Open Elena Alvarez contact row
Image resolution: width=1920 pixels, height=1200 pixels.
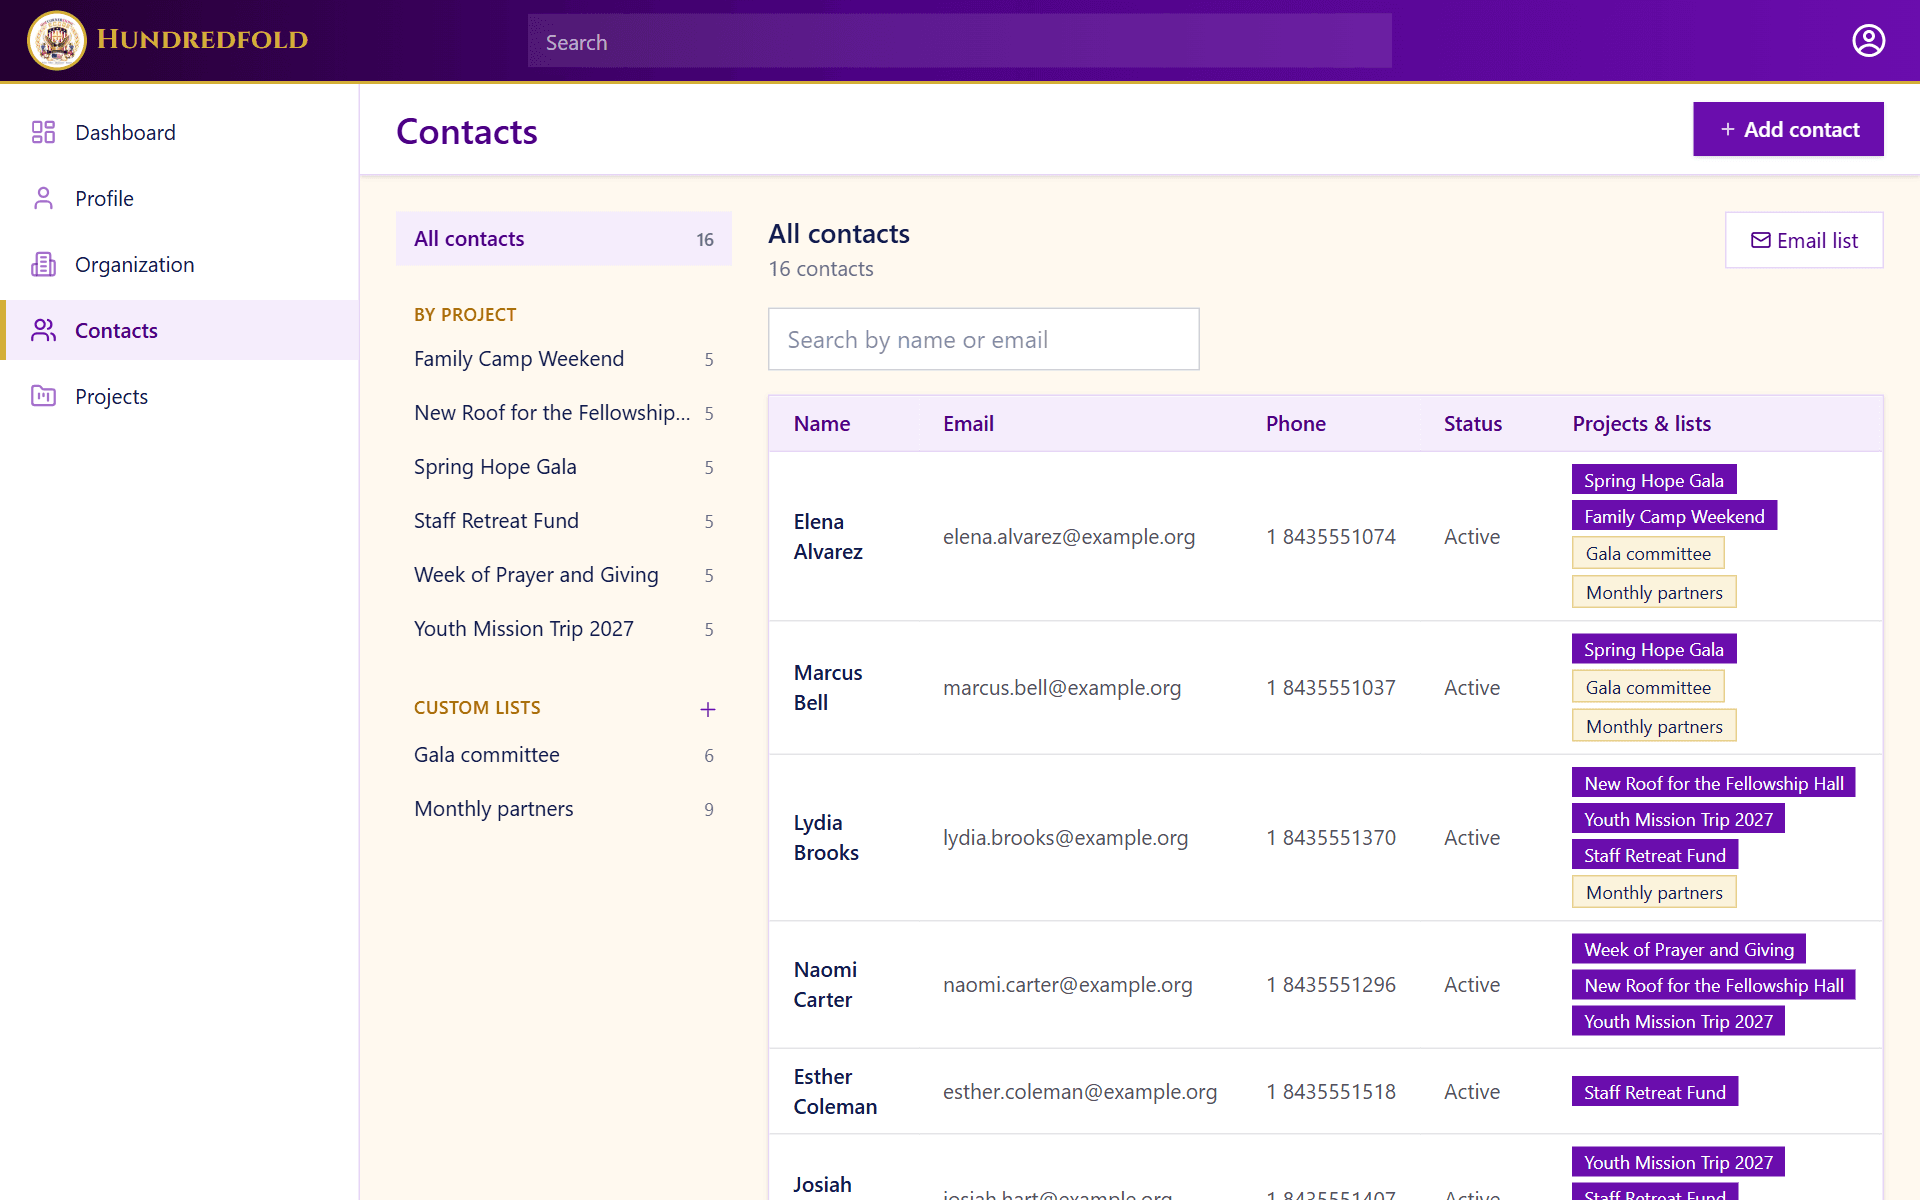coord(1326,536)
